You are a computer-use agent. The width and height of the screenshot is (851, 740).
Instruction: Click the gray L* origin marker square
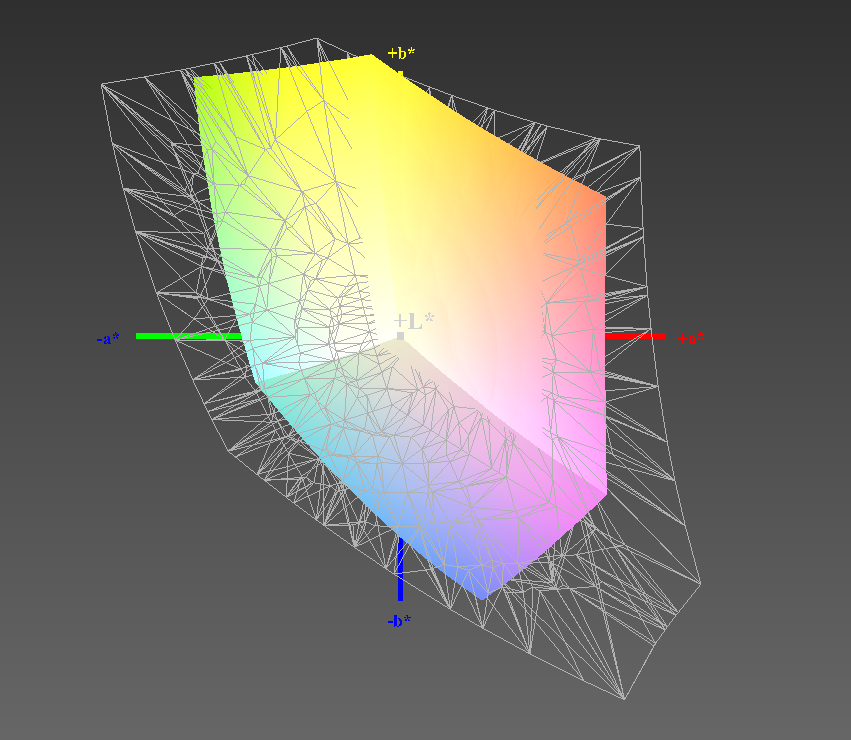(x=401, y=336)
